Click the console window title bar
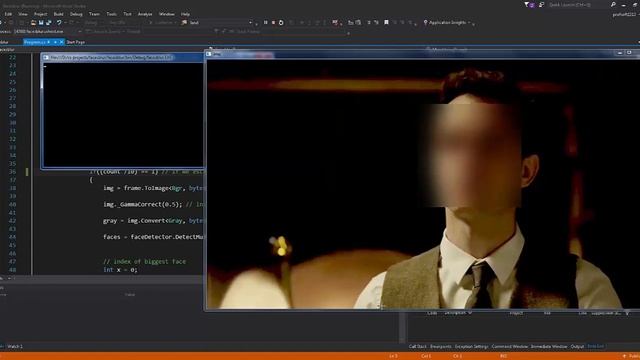The image size is (640, 360). click(x=122, y=58)
